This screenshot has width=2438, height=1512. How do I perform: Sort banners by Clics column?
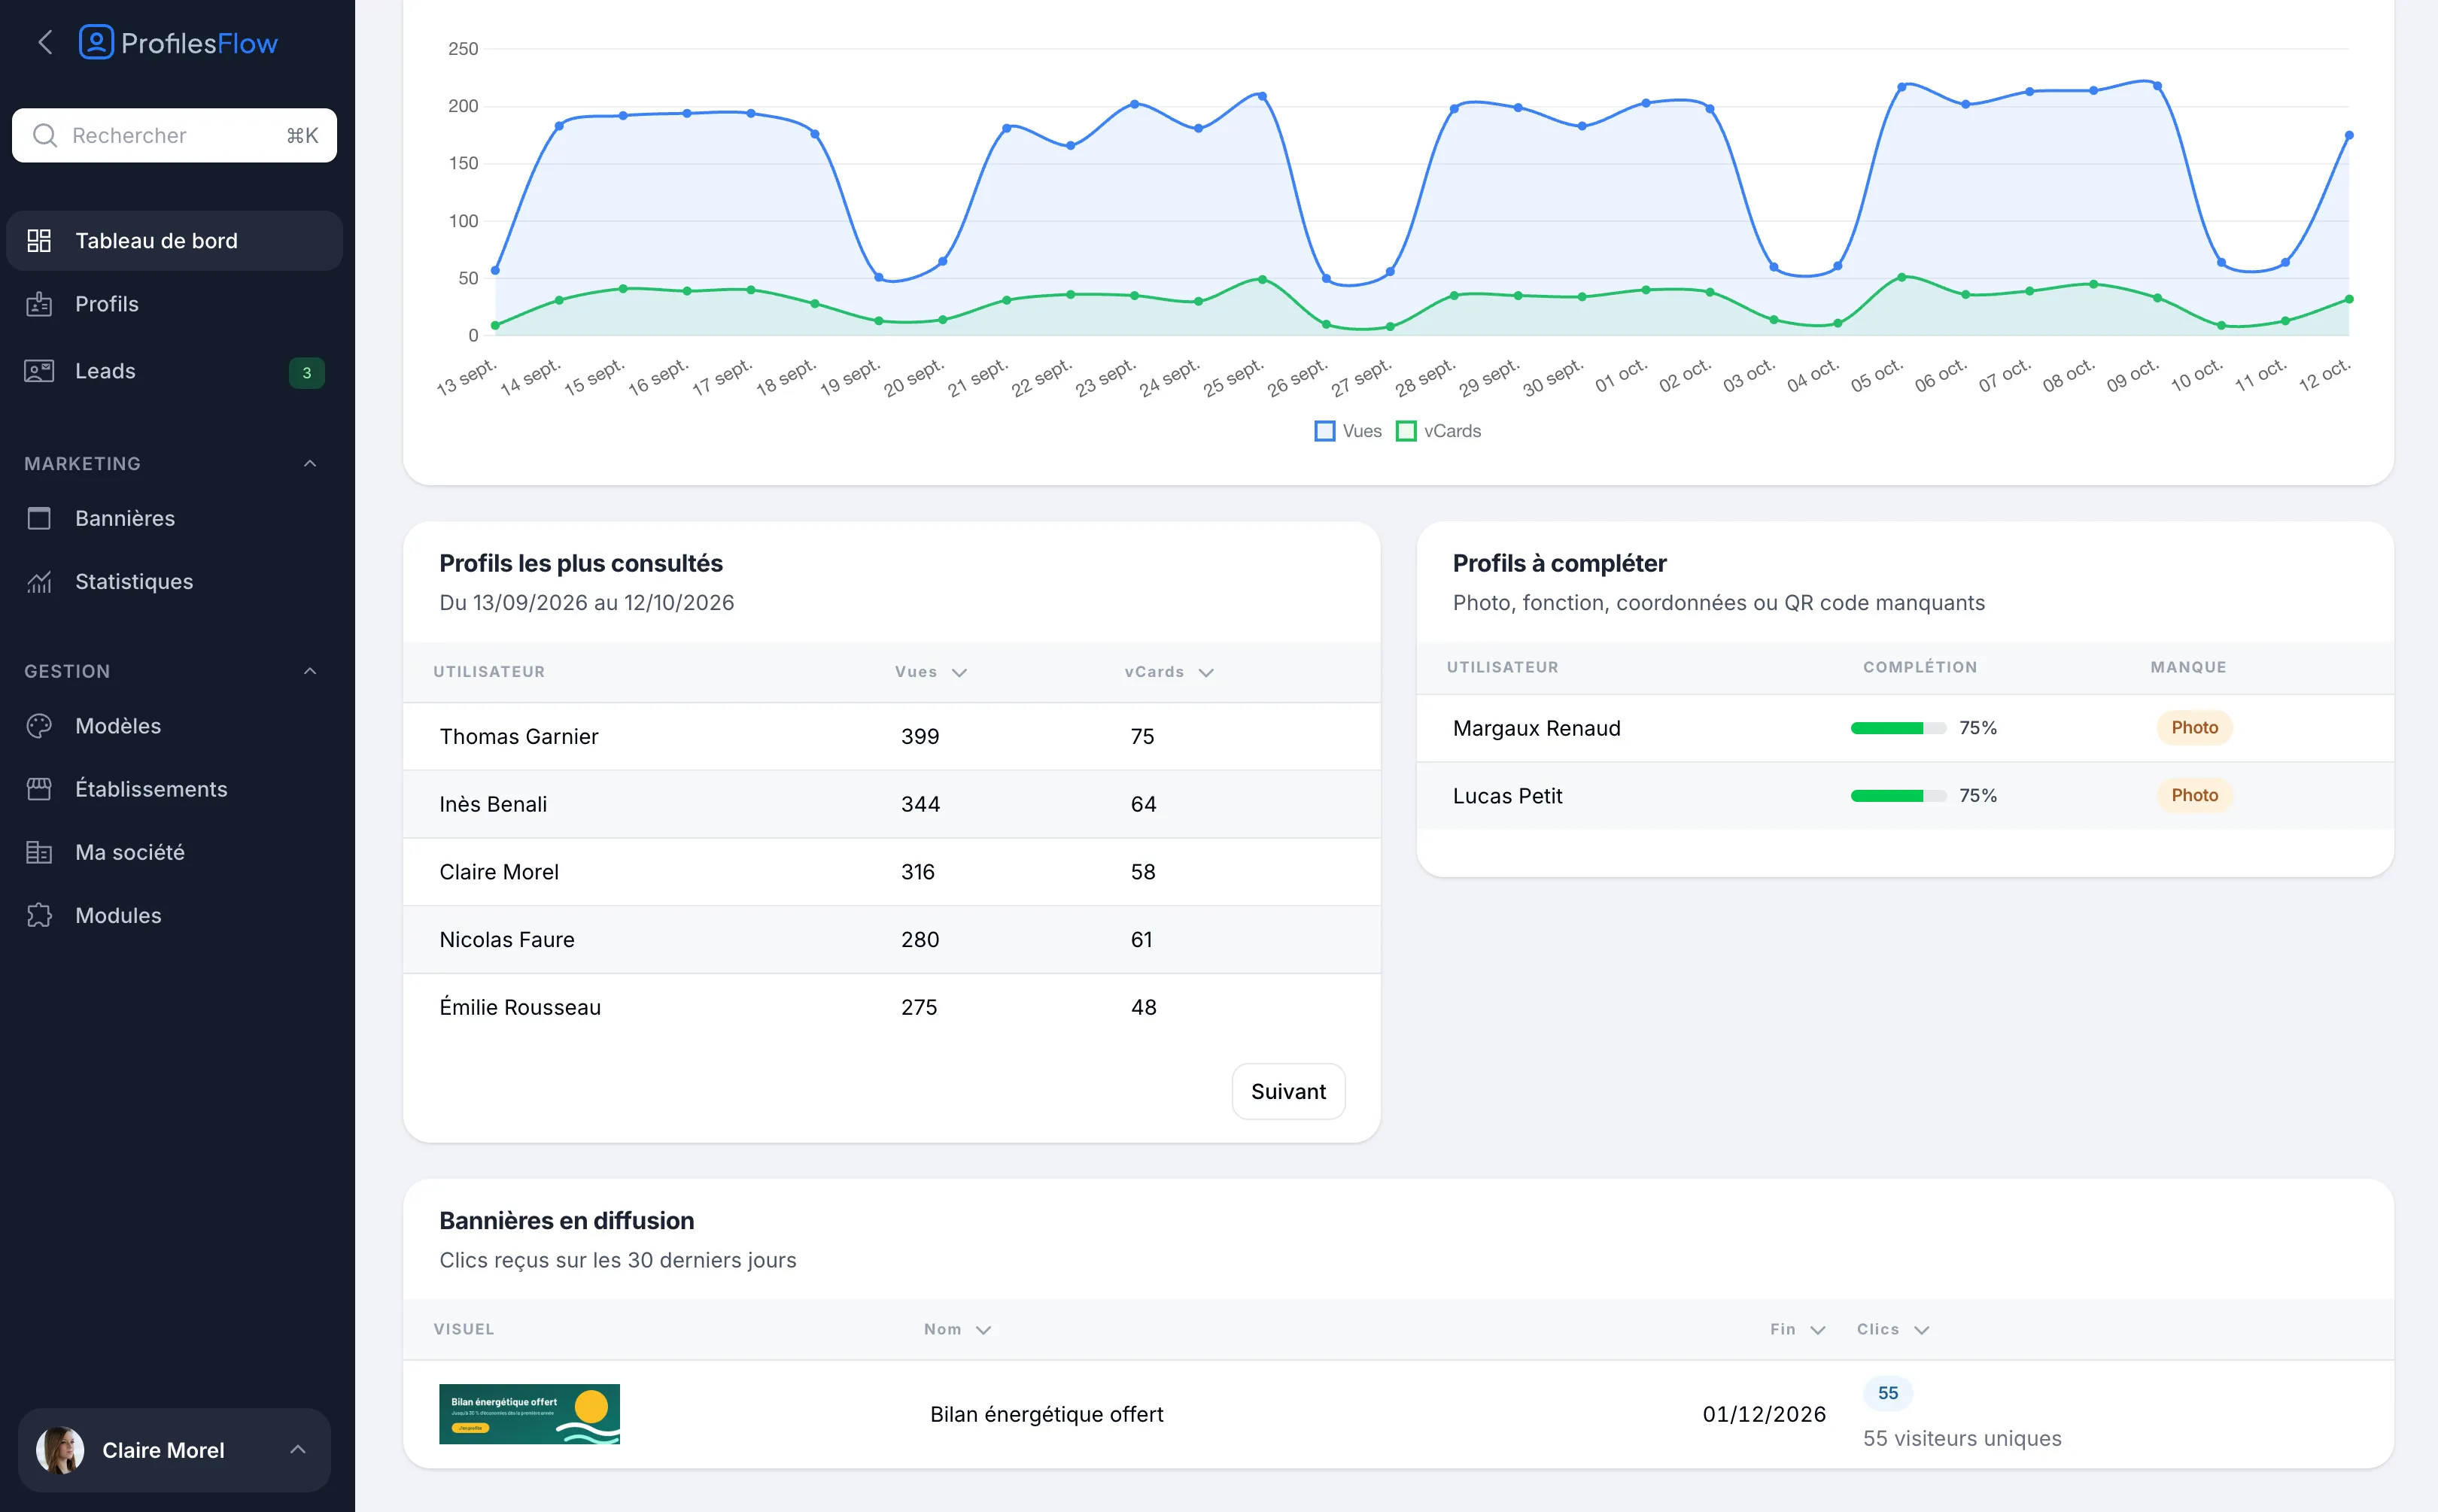click(1892, 1329)
